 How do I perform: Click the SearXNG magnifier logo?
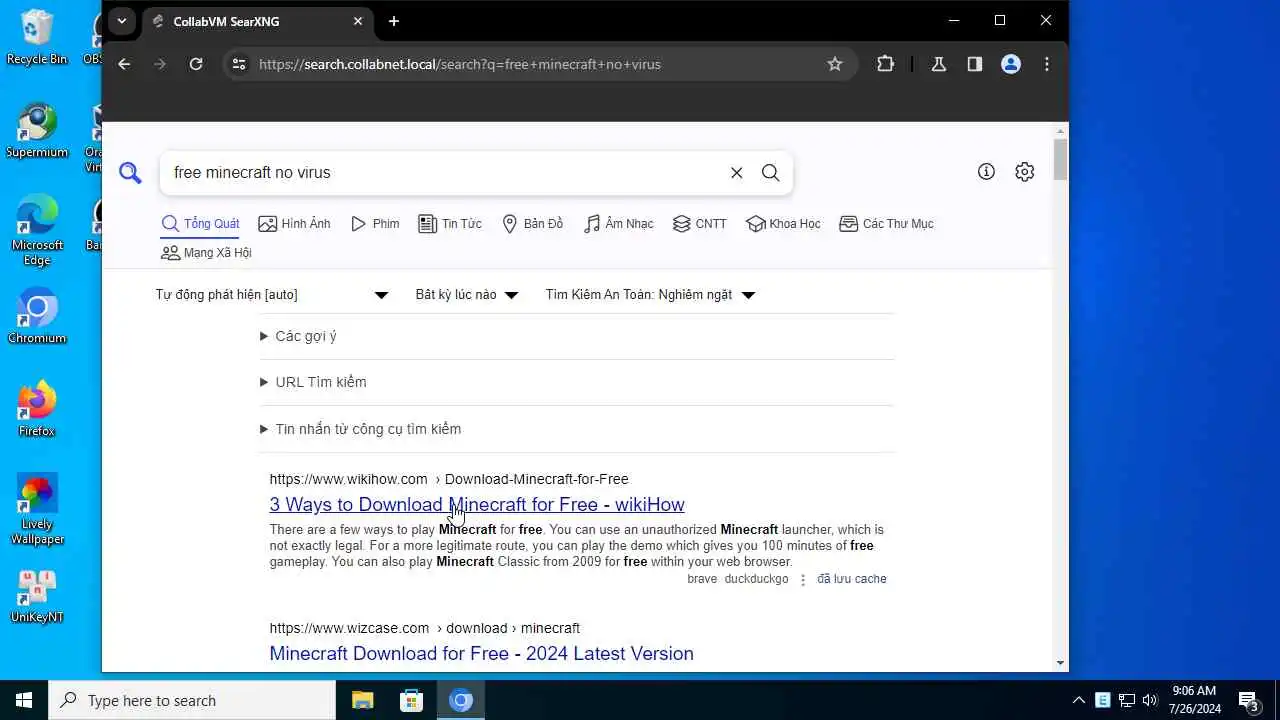tap(130, 174)
